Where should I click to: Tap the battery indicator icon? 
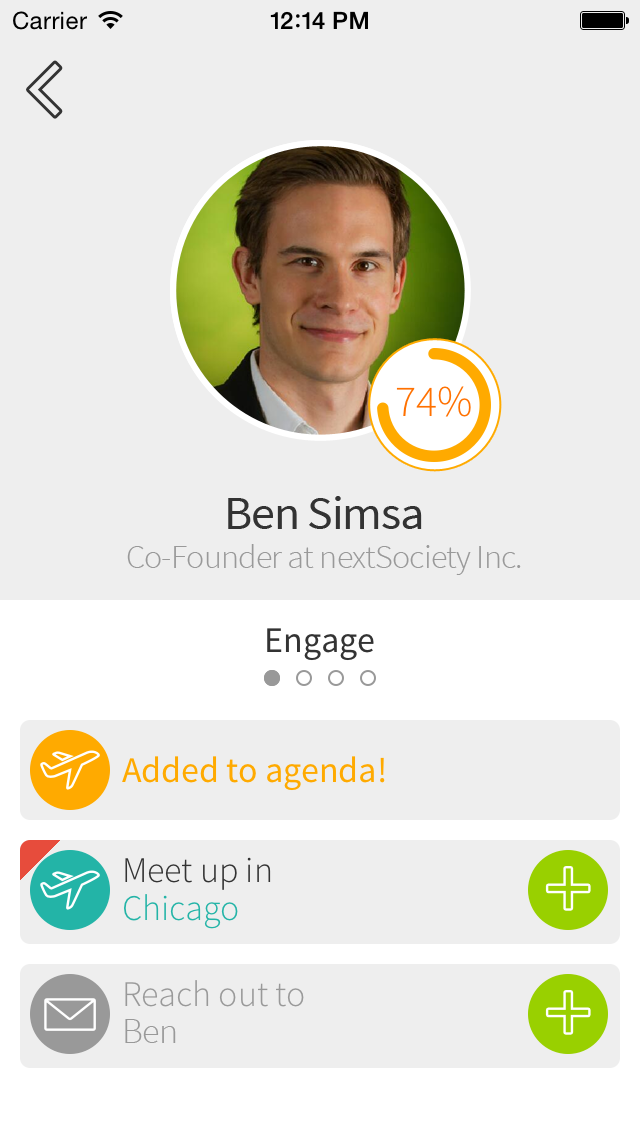click(x=602, y=20)
